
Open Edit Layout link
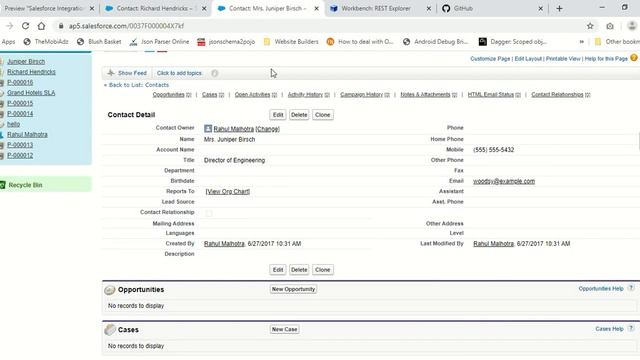(528, 59)
